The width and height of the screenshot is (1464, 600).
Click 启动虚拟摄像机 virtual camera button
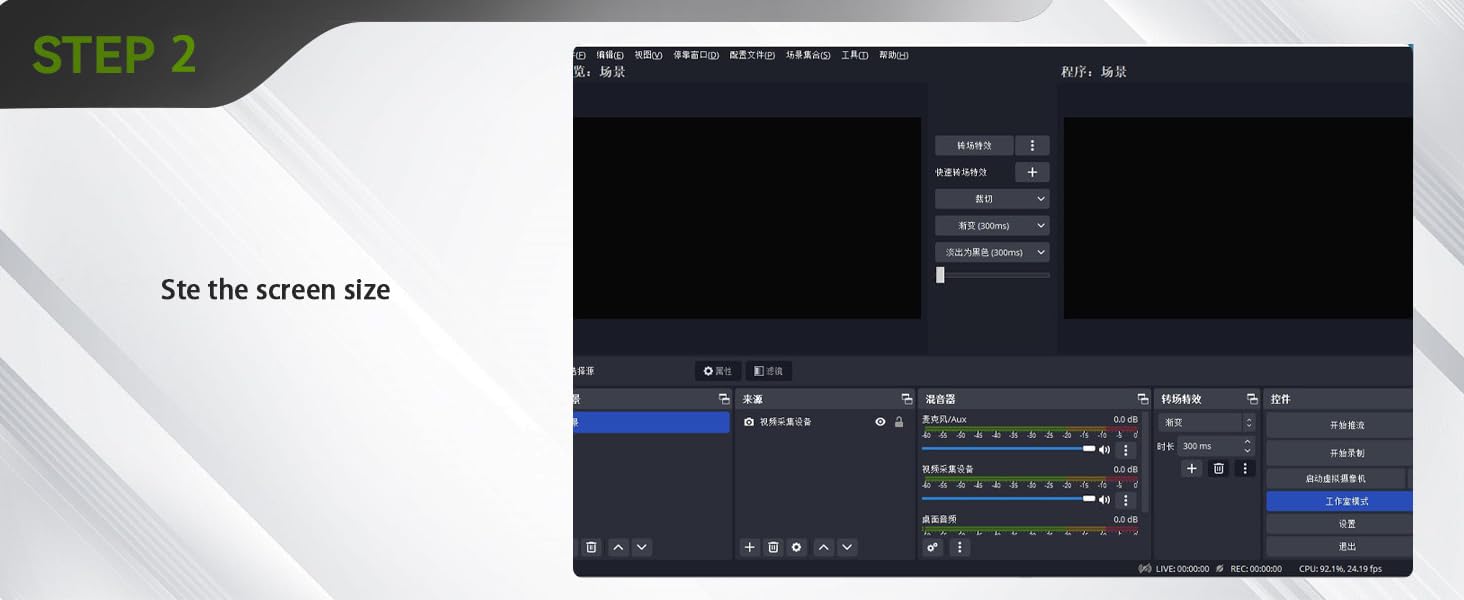click(x=1336, y=479)
